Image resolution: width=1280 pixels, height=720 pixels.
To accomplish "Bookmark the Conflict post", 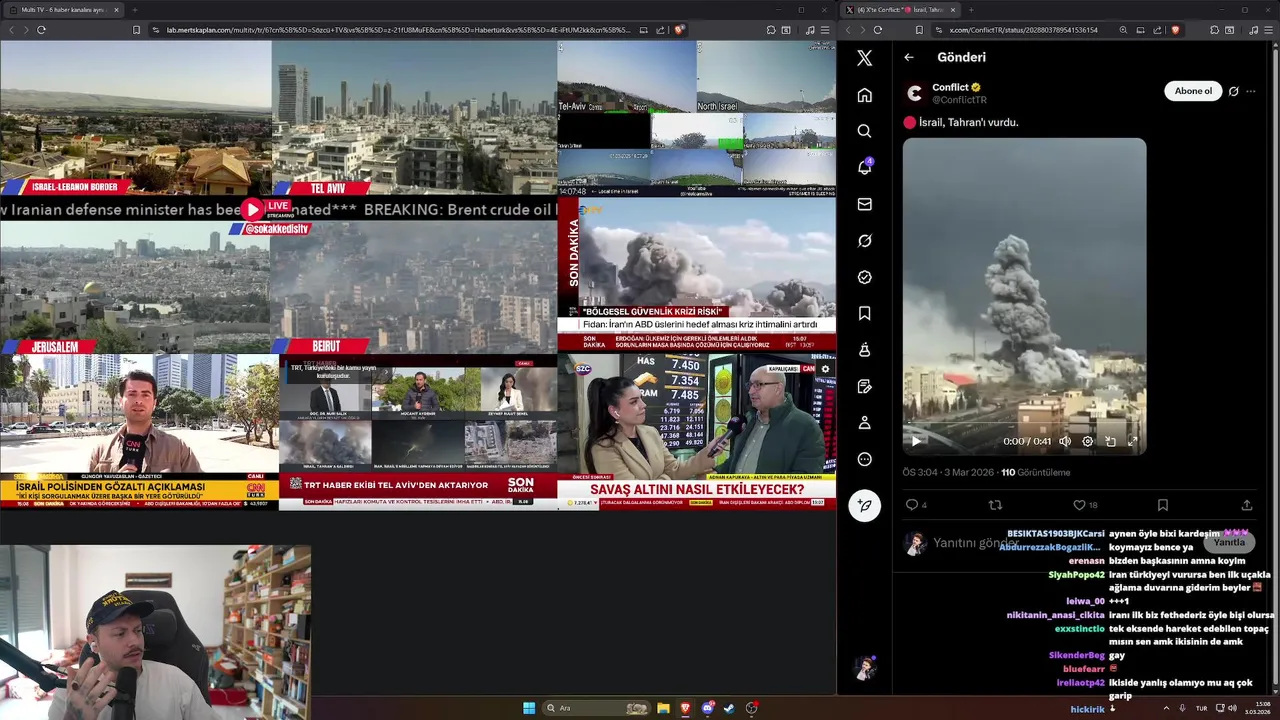I will click(1163, 505).
